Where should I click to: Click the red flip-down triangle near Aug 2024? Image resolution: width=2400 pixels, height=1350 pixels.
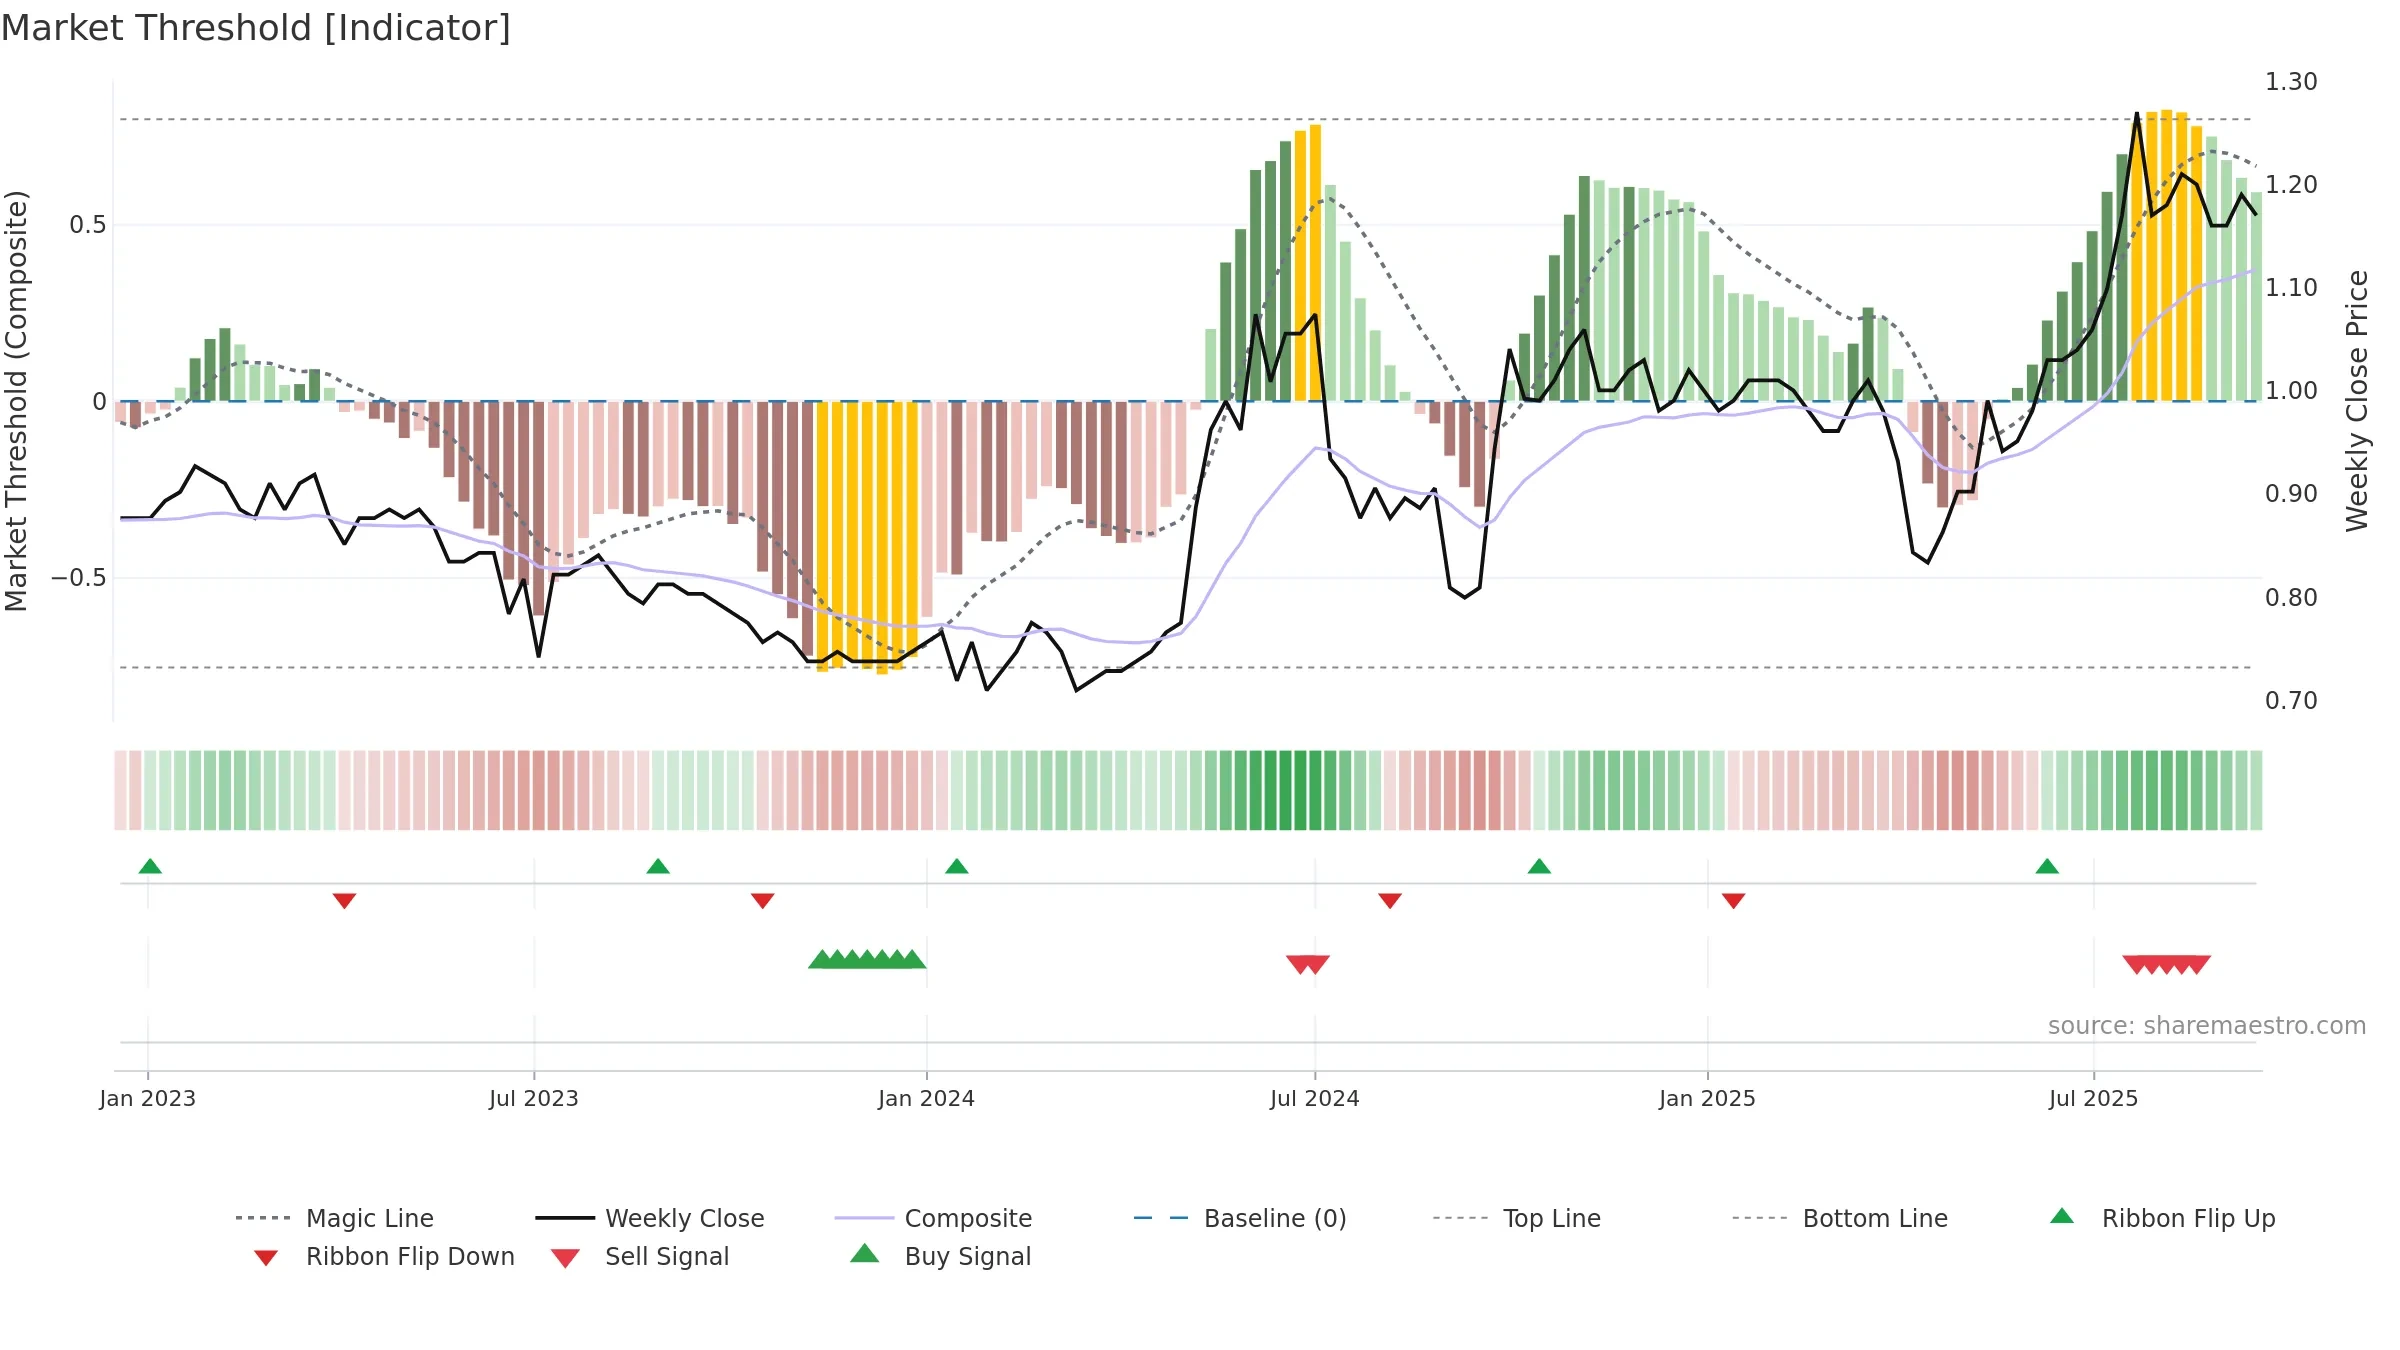(1390, 901)
